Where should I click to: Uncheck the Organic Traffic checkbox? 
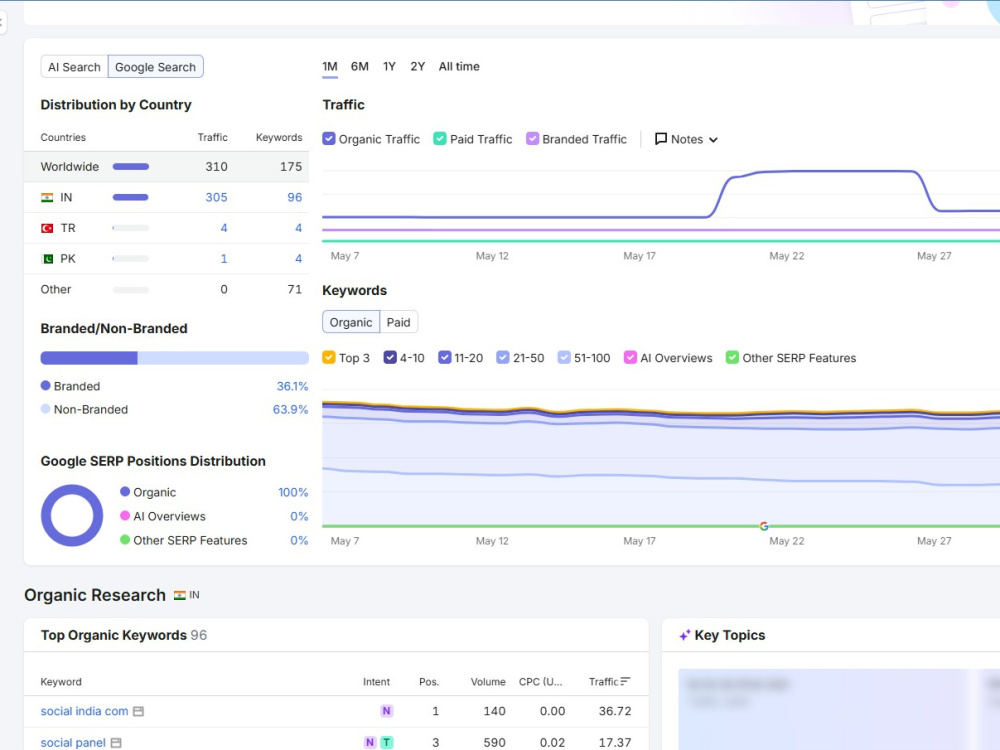[x=329, y=139]
